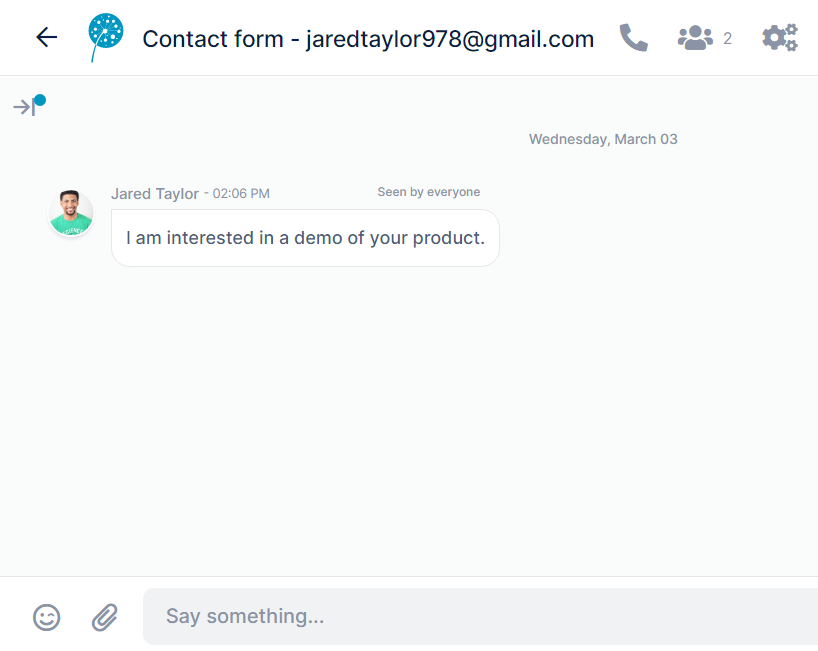818x651 pixels.
Task: Focus the "Say something..." message field
Action: (x=480, y=617)
